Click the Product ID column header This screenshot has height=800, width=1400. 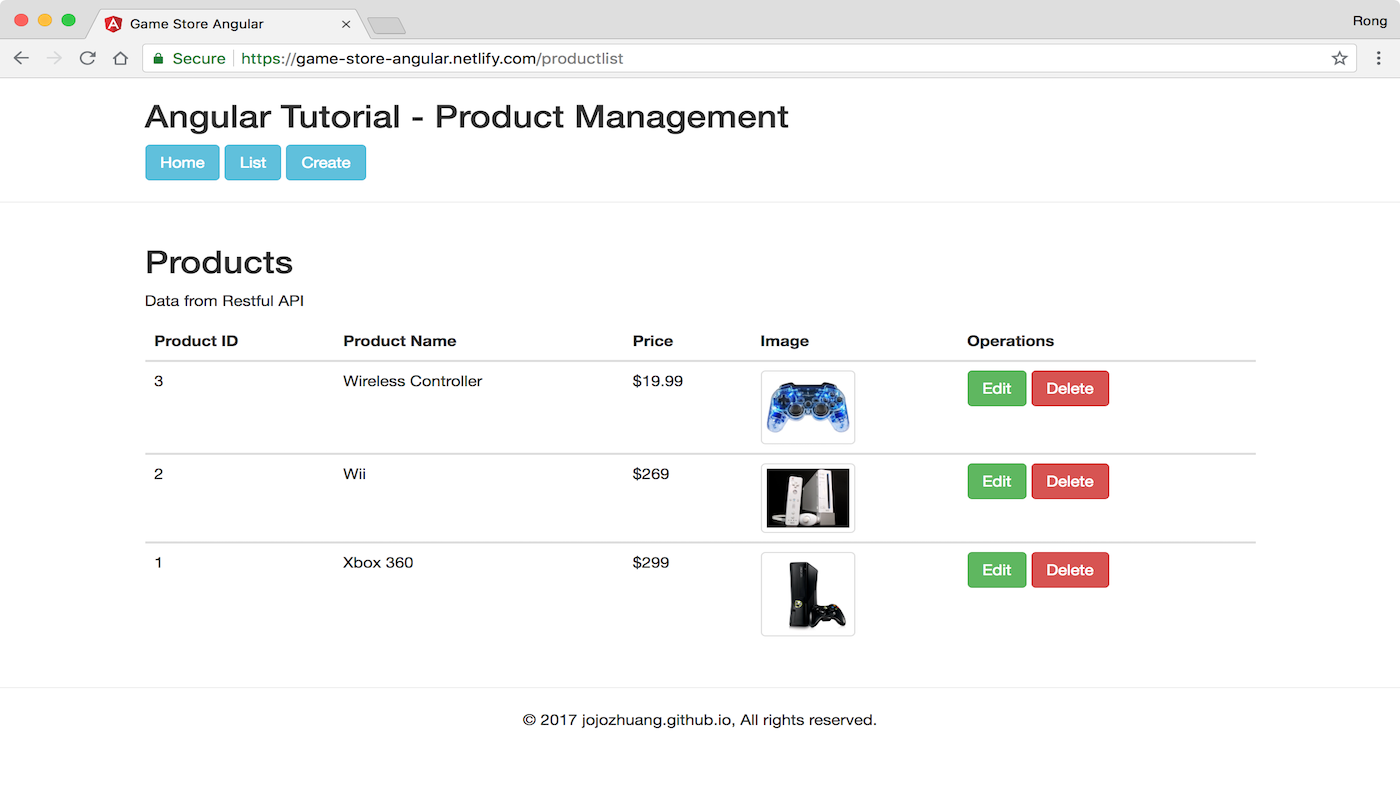196,341
